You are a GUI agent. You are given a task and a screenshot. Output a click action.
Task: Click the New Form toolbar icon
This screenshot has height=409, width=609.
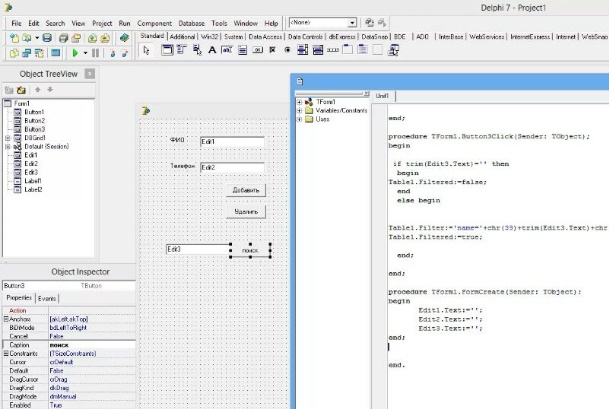[56, 53]
